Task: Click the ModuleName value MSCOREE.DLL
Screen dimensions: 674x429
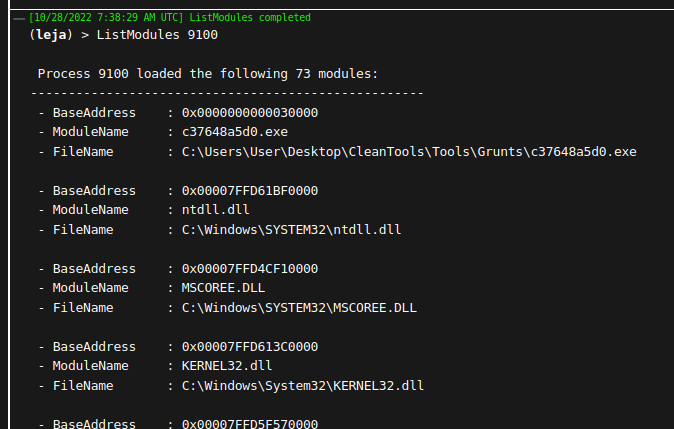Action: (x=223, y=288)
